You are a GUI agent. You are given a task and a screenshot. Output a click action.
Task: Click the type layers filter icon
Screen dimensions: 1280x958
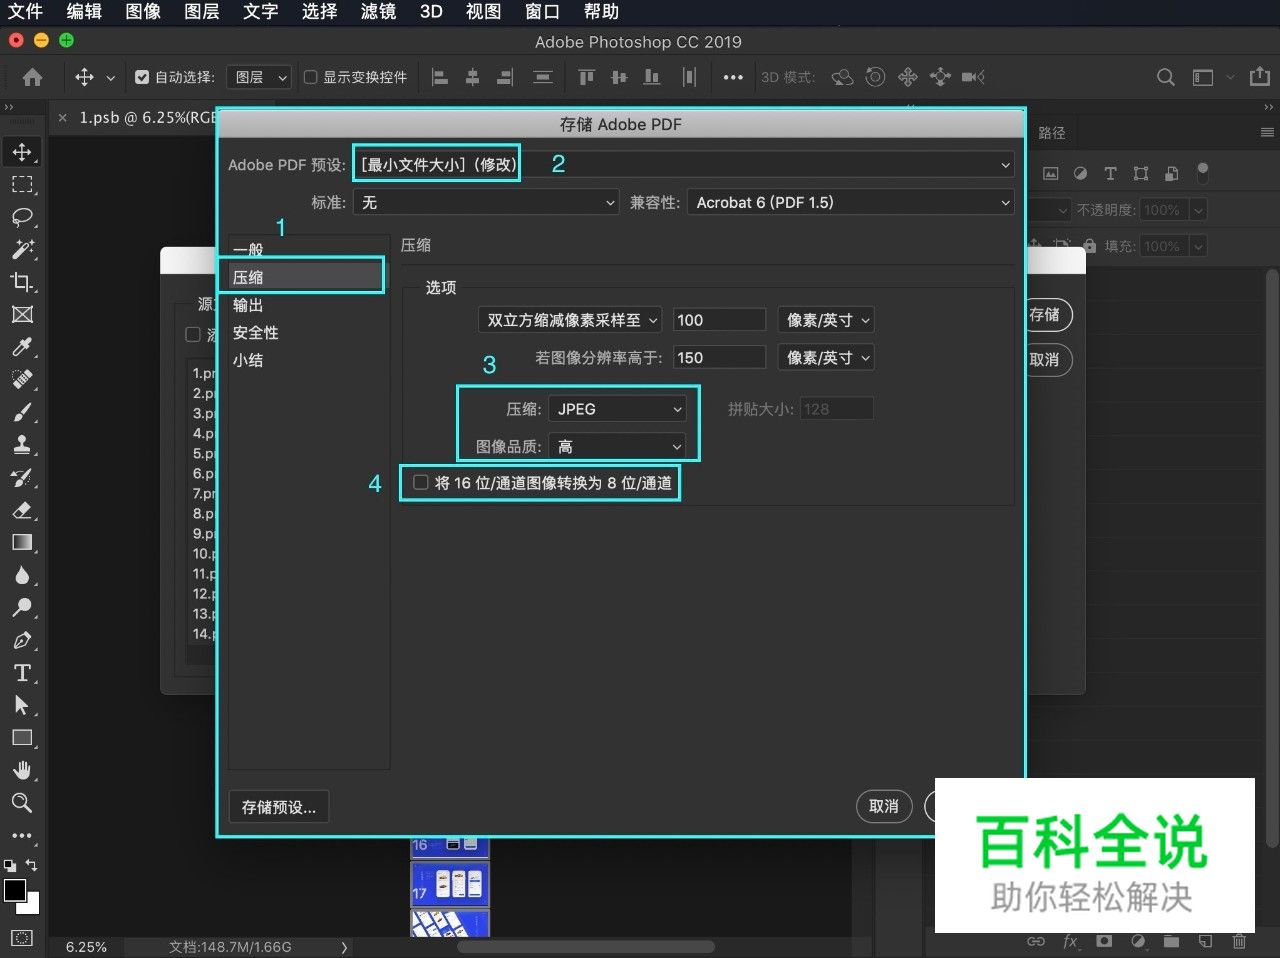tap(1110, 173)
